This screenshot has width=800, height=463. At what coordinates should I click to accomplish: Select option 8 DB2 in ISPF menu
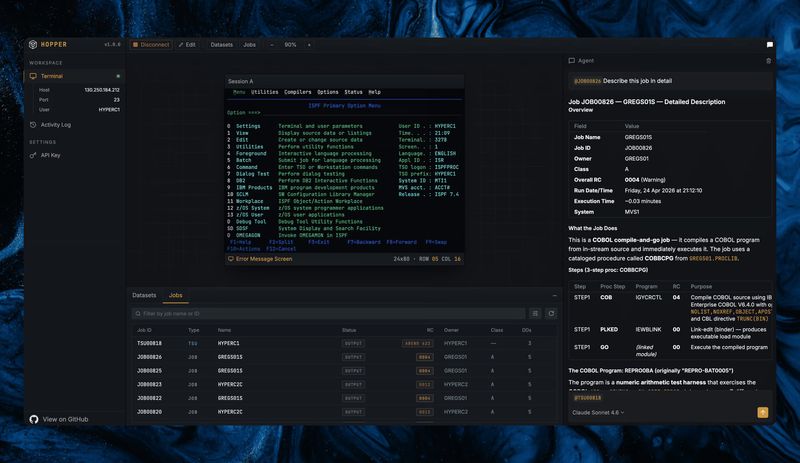236,181
